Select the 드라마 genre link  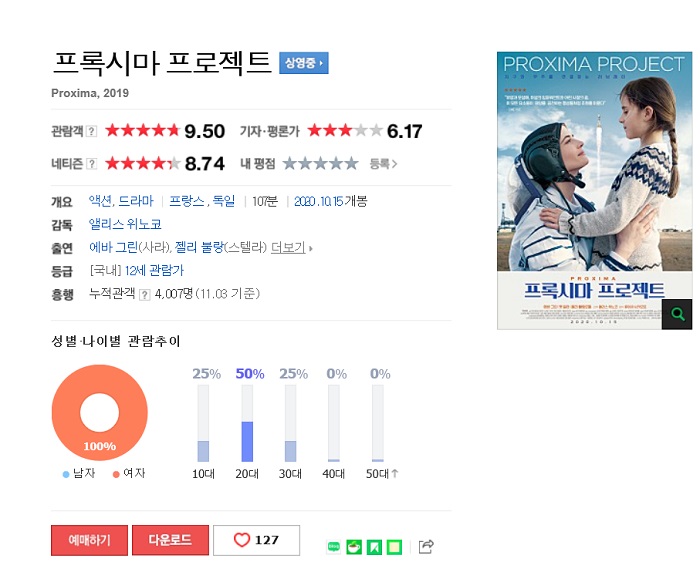tap(136, 201)
